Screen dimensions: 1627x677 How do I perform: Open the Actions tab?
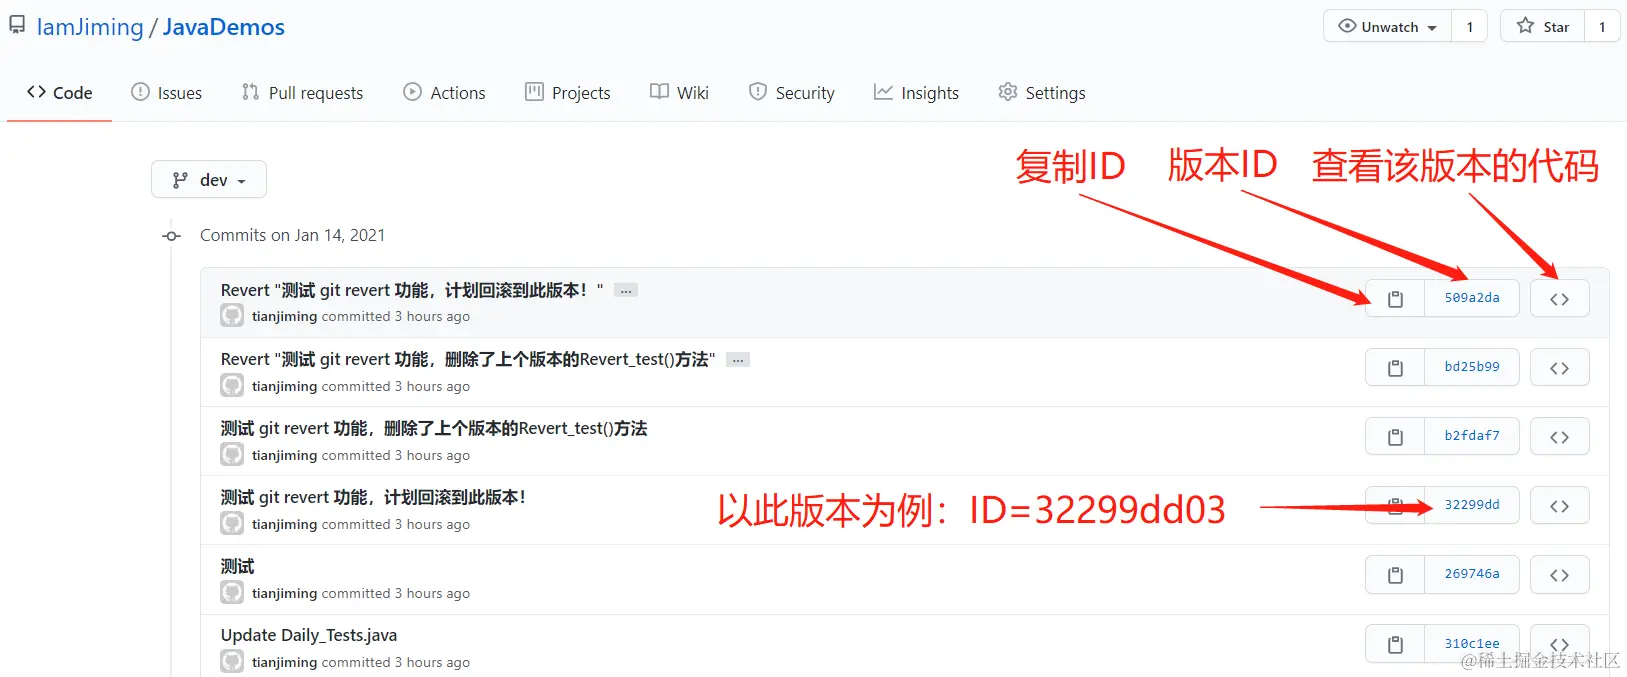coord(444,92)
